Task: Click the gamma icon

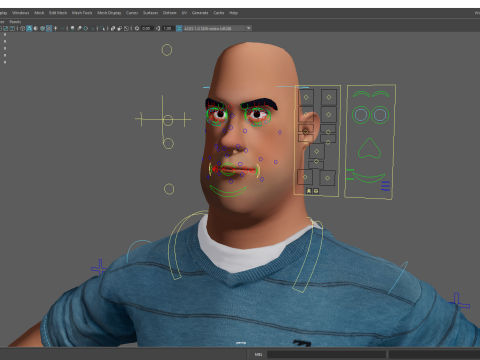Action: click(158, 28)
